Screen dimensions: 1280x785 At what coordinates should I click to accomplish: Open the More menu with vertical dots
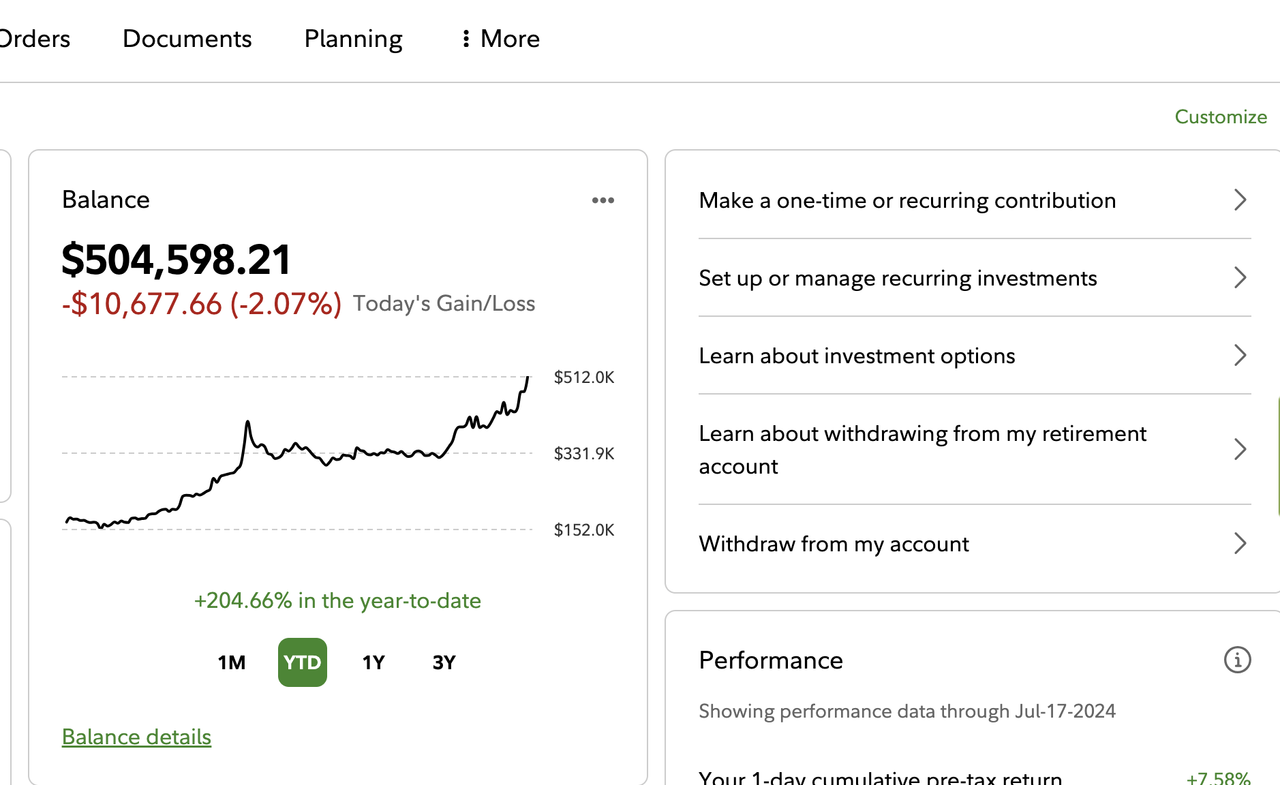click(x=500, y=39)
